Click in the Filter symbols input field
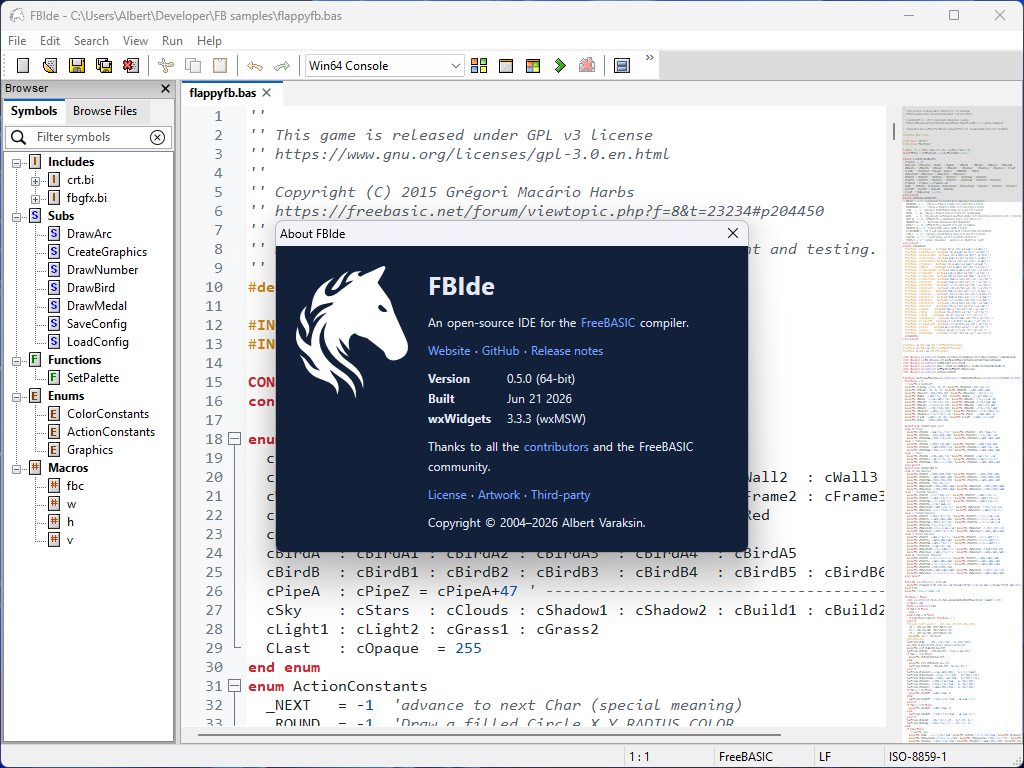 (x=89, y=137)
